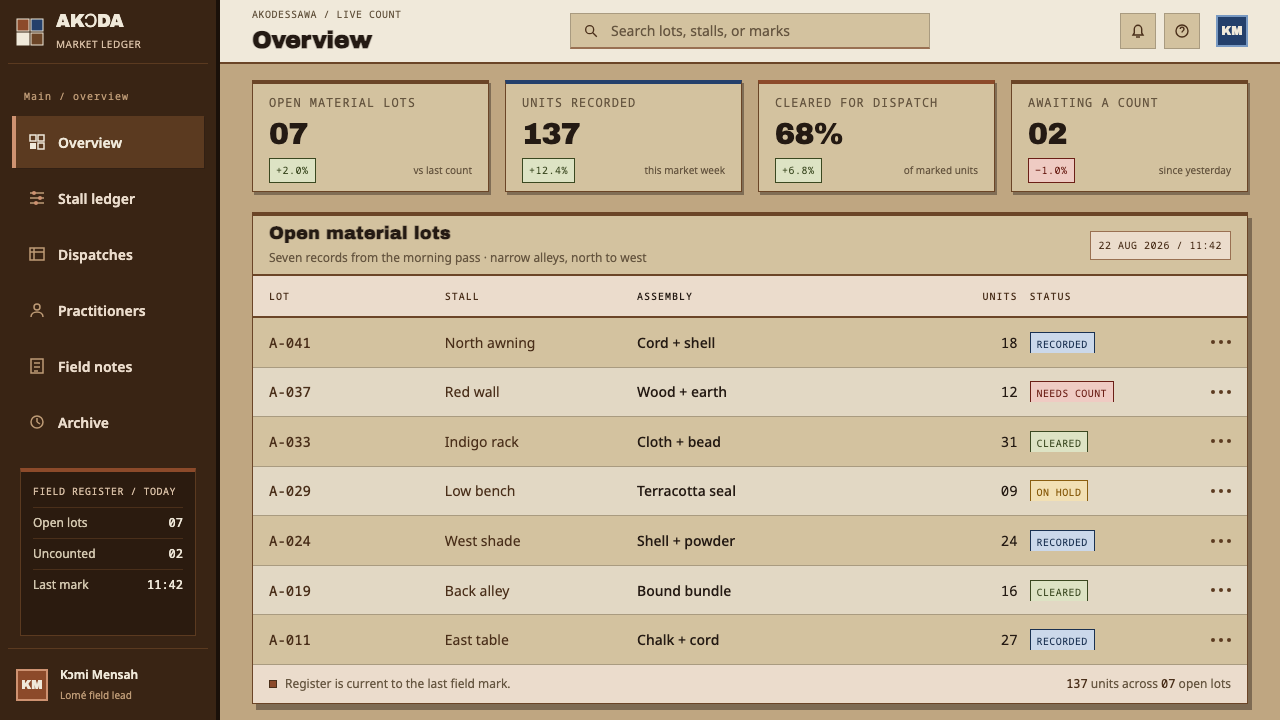Screen dimensions: 1280x720
Task: Sort by the ASSEMBLY column header
Action: (x=665, y=296)
